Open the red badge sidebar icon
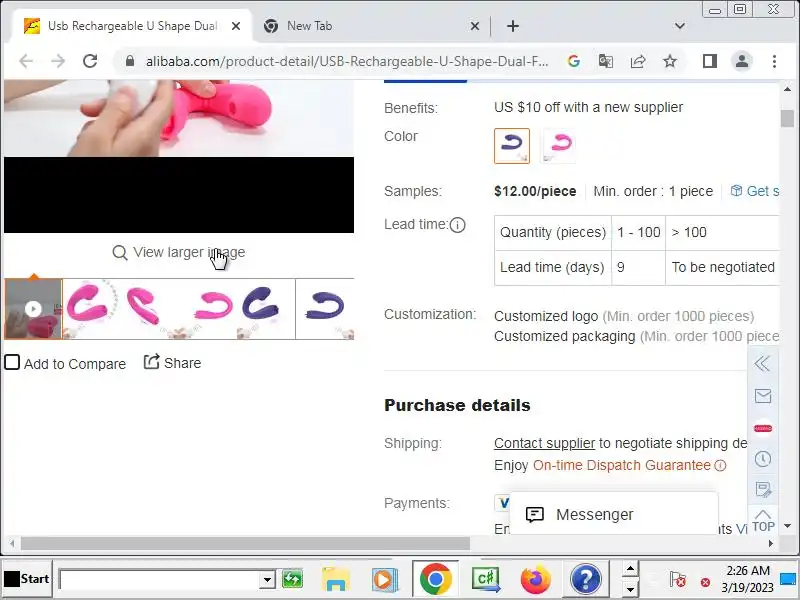The height and width of the screenshot is (600, 800). pyautogui.click(x=763, y=428)
